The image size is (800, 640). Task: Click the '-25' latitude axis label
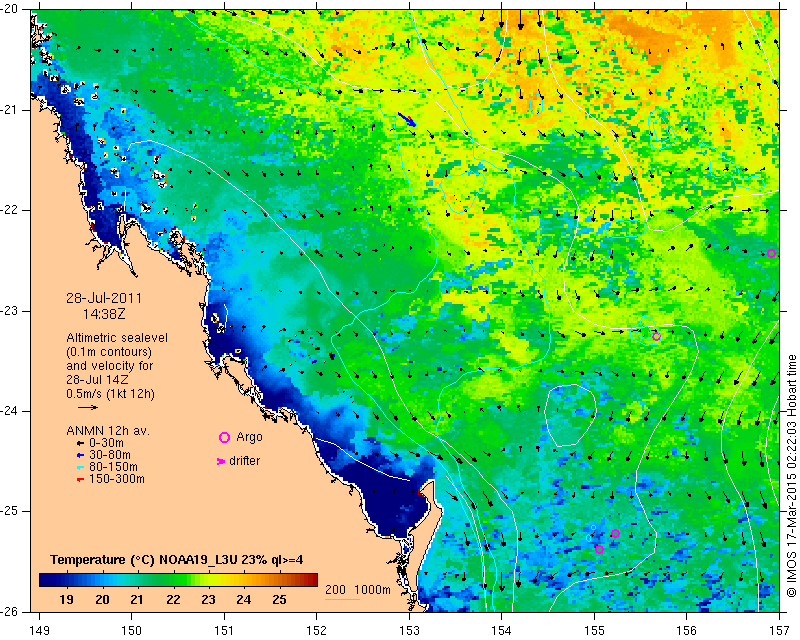pyautogui.click(x=9, y=511)
